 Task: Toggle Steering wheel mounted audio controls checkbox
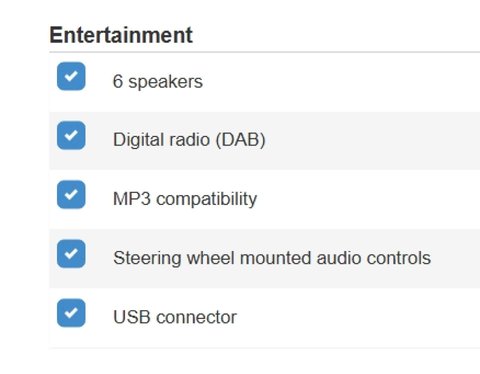click(x=71, y=254)
